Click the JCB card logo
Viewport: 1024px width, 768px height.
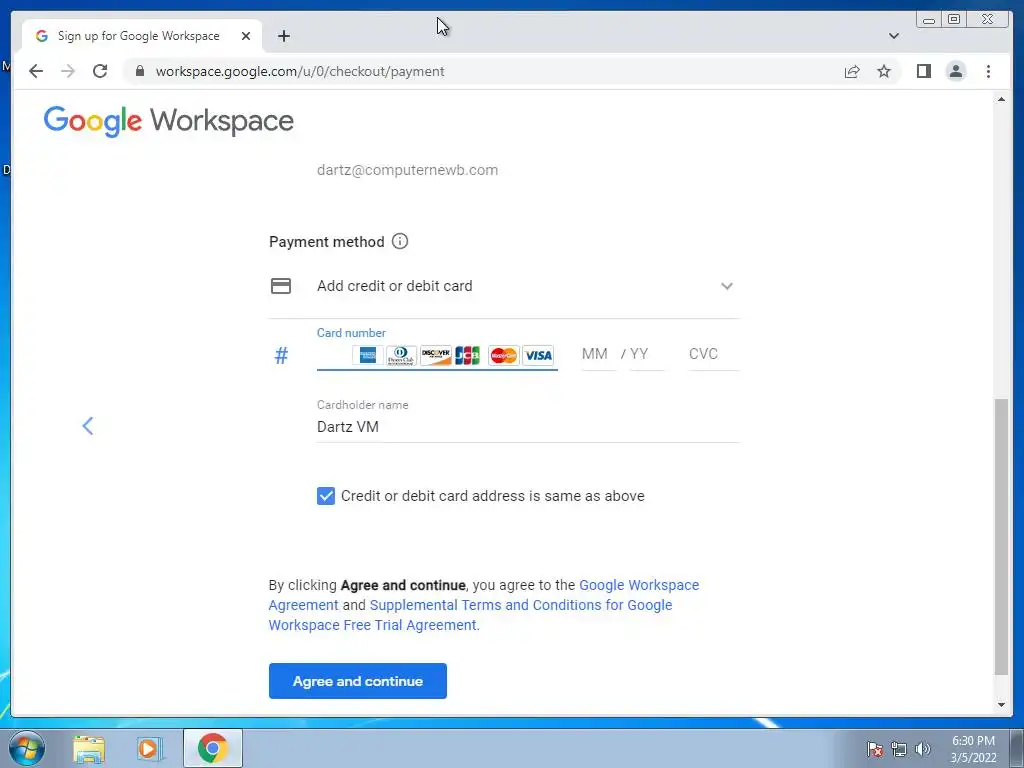click(468, 355)
